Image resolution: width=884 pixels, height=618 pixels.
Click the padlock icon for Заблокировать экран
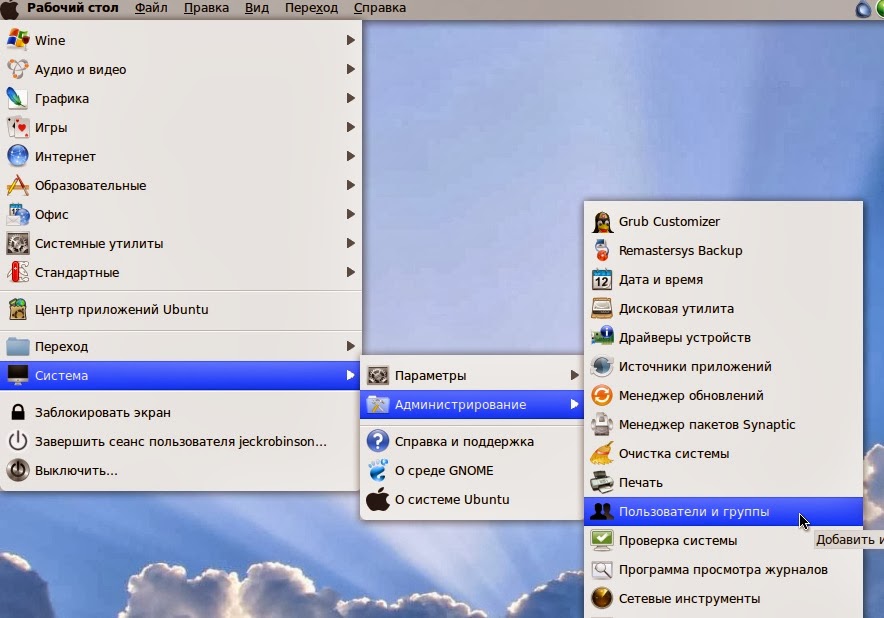[18, 412]
